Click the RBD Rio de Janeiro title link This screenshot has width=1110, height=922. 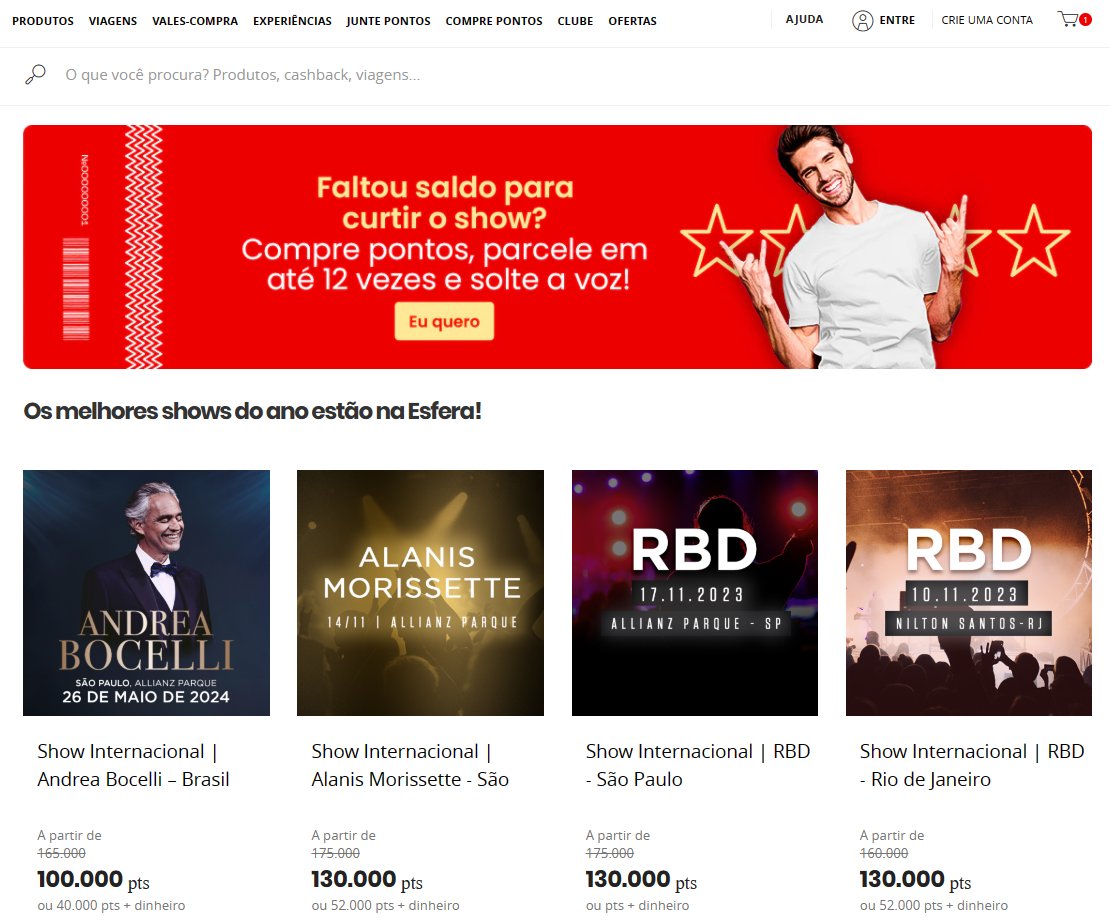972,765
